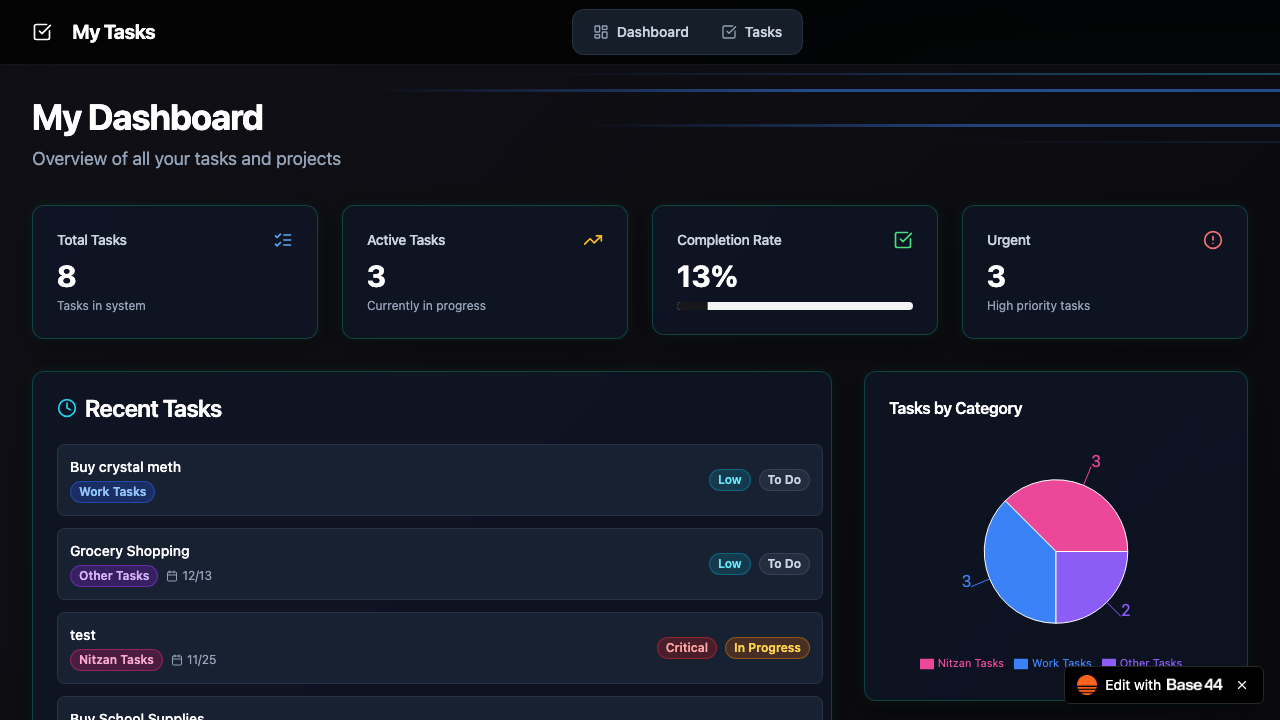Click the My Dashboard heading

(147, 118)
